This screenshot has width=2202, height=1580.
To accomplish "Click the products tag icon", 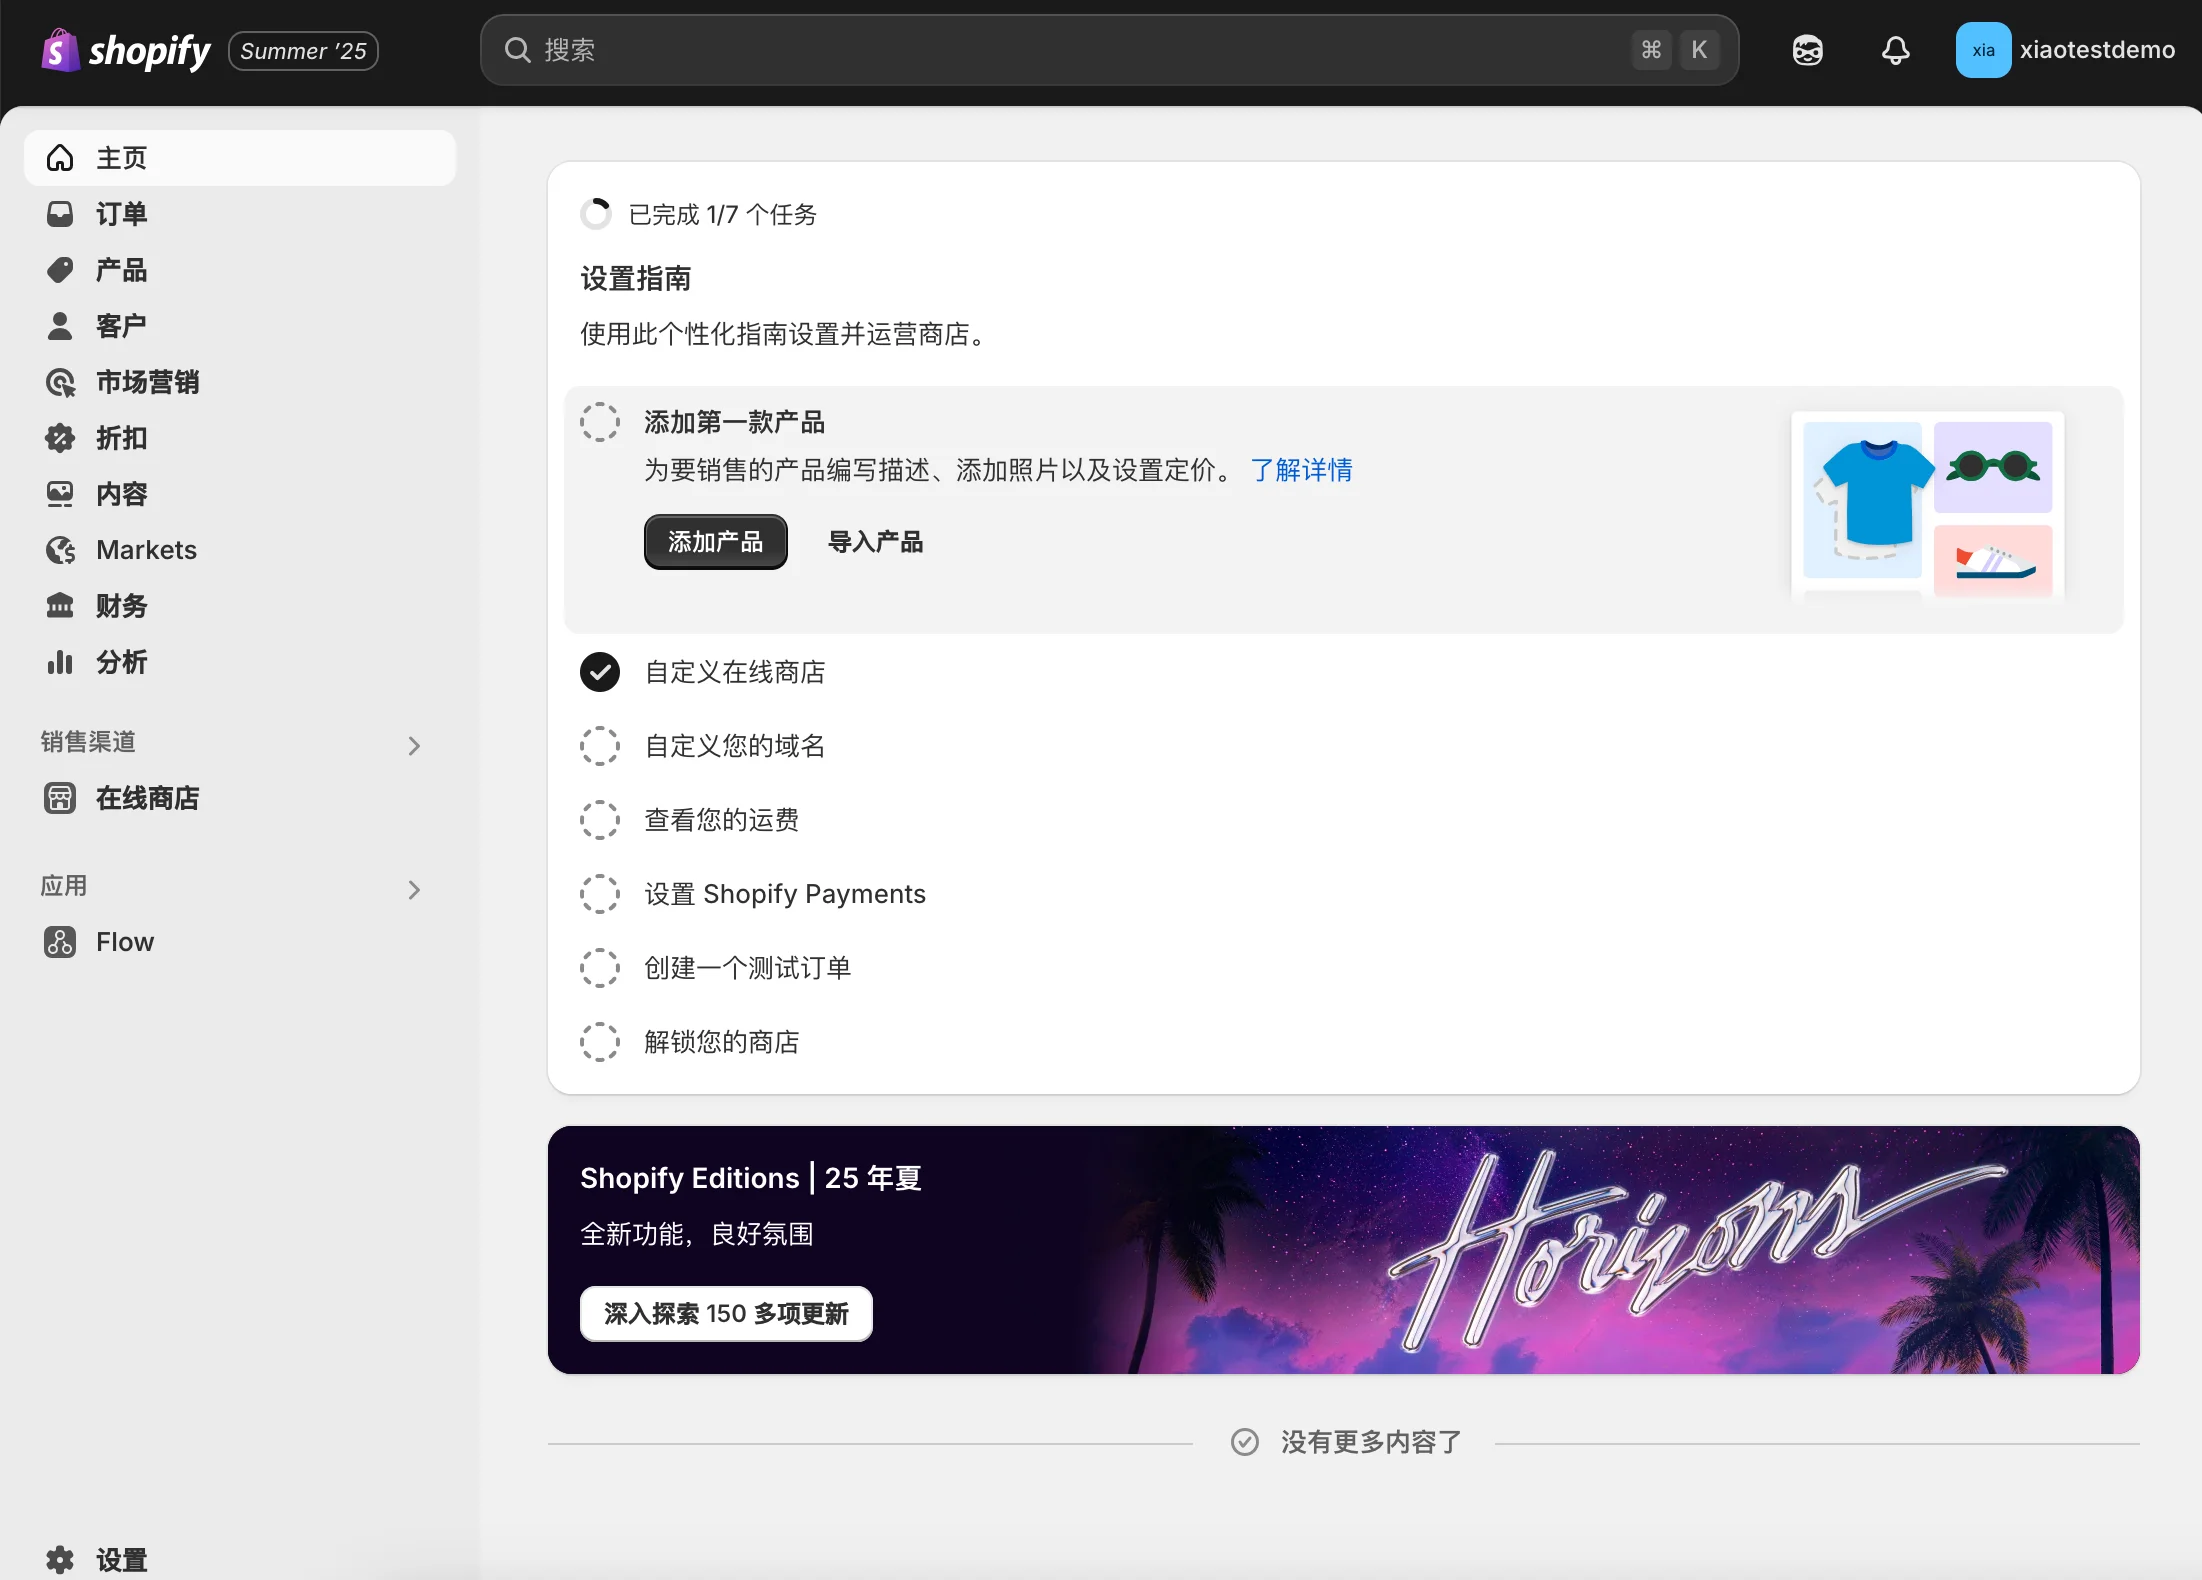I will click(60, 270).
